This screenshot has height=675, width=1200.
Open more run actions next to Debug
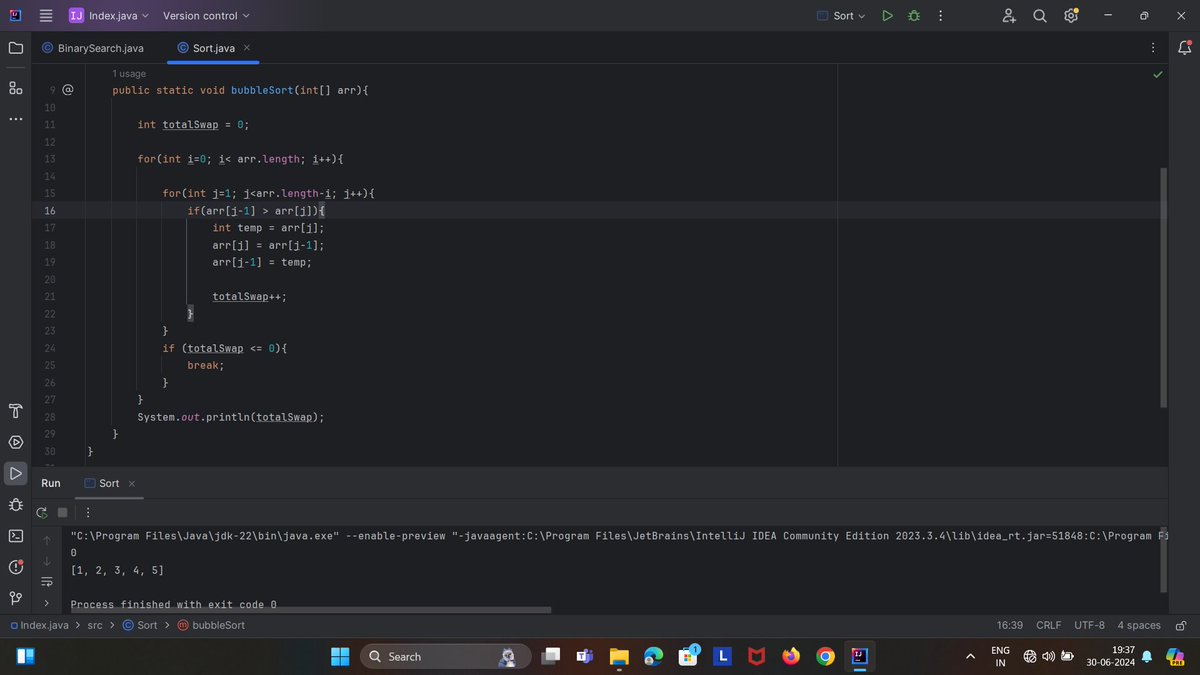(941, 16)
